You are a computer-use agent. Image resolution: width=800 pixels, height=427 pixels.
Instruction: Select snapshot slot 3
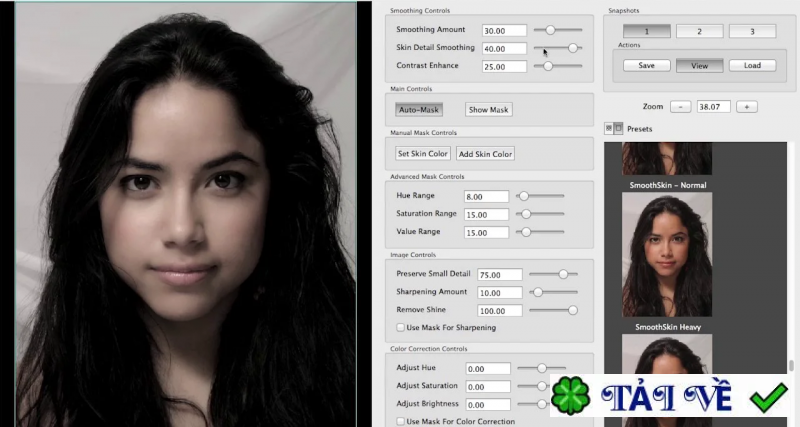click(753, 31)
